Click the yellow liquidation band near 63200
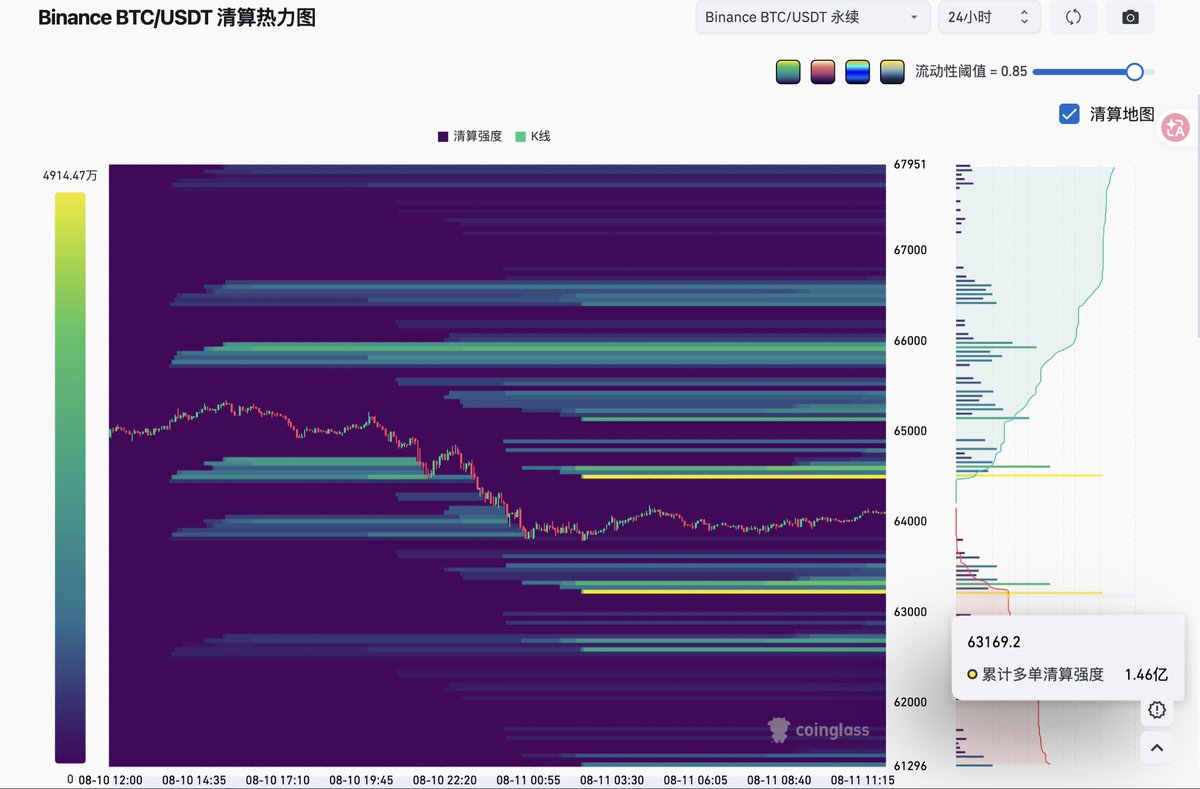 point(733,591)
